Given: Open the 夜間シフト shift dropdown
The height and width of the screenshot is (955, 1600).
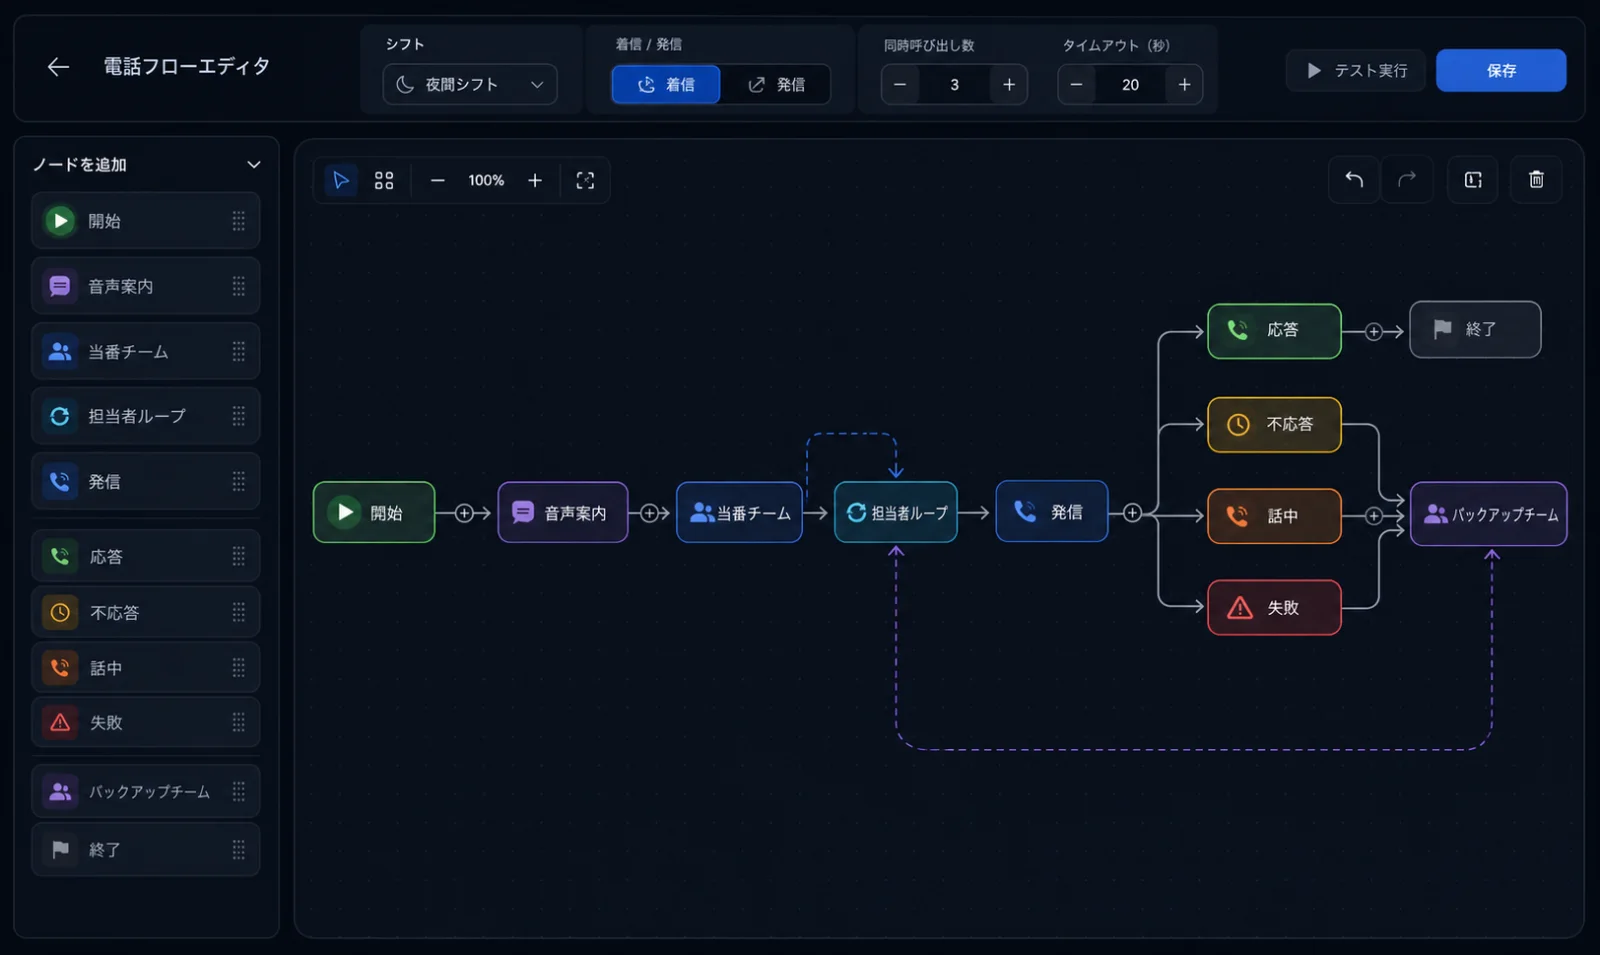Looking at the screenshot, I should click(470, 85).
